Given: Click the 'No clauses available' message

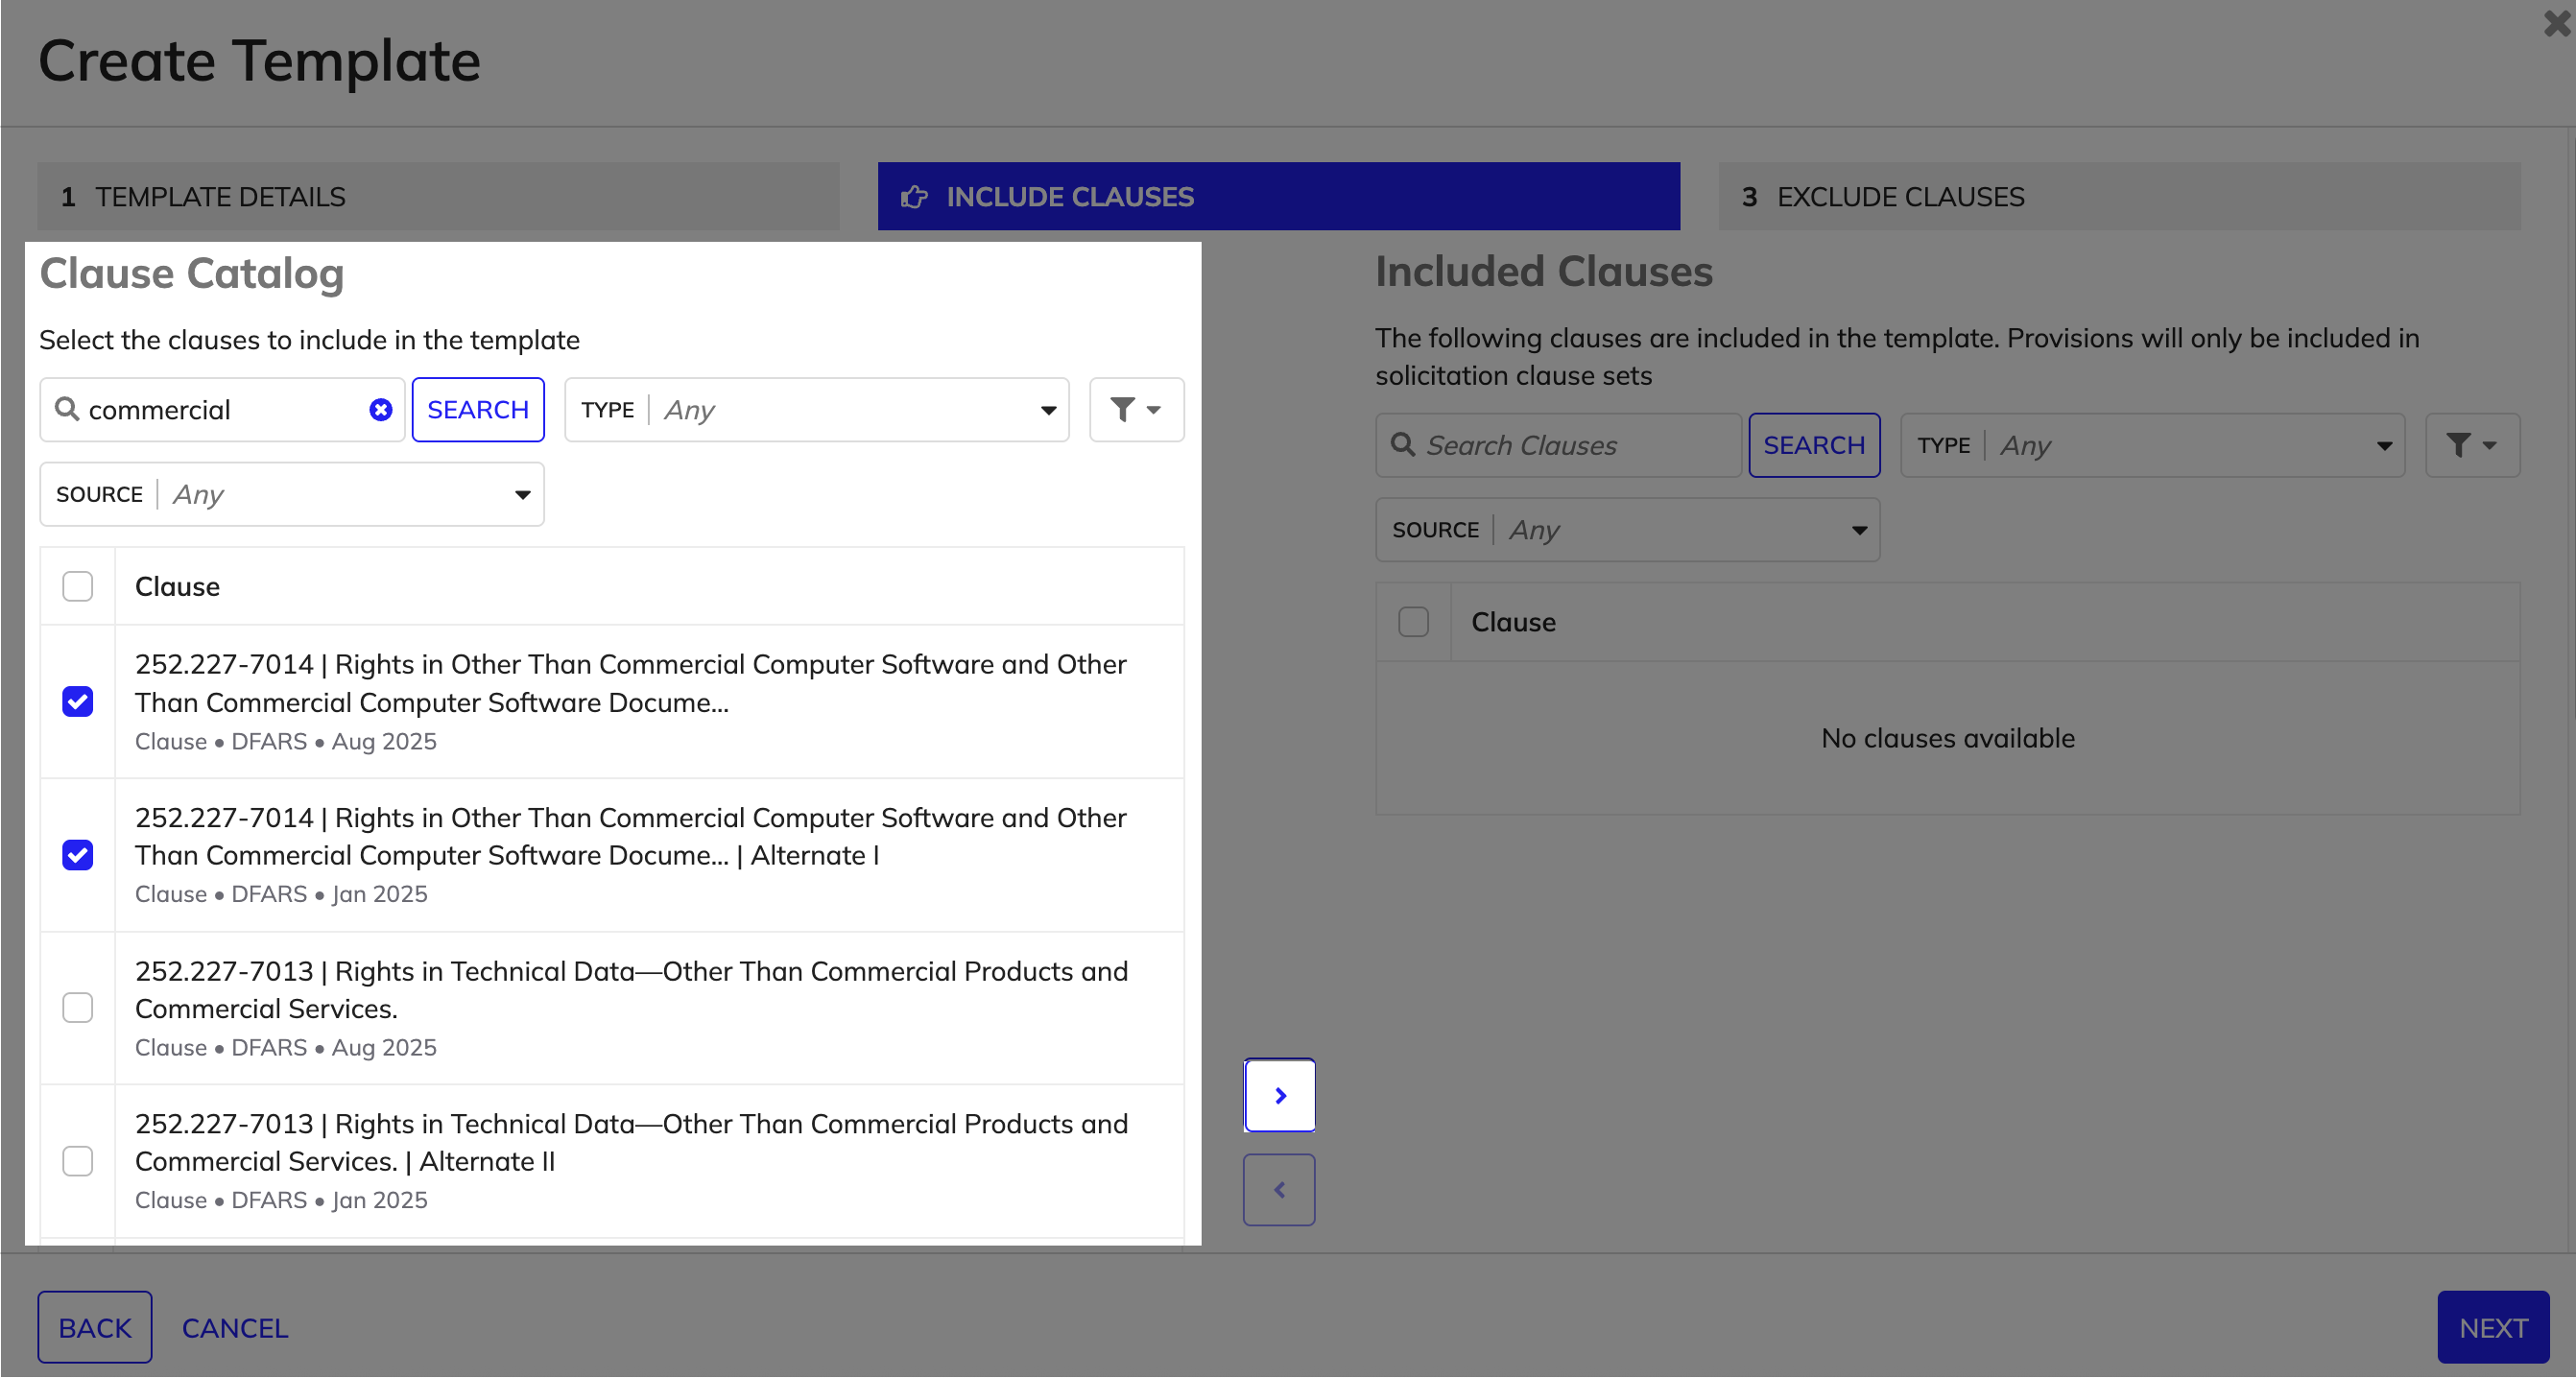Looking at the screenshot, I should pos(1948,739).
